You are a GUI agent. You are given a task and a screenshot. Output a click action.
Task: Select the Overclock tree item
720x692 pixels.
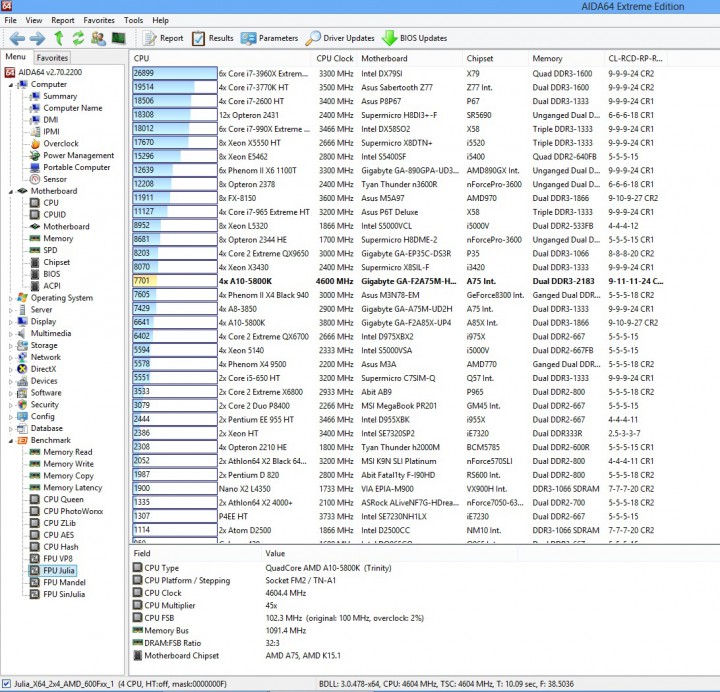[x=61, y=143]
